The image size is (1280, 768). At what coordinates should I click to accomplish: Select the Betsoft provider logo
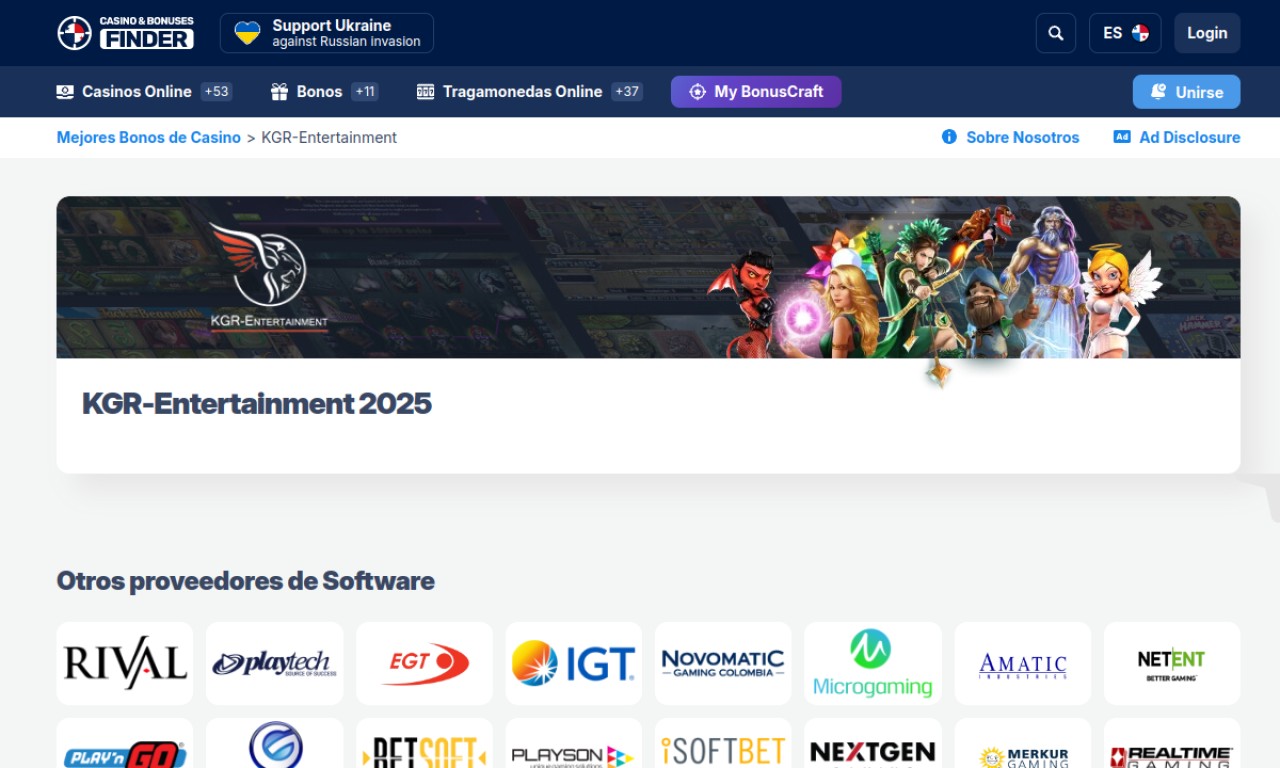click(424, 743)
